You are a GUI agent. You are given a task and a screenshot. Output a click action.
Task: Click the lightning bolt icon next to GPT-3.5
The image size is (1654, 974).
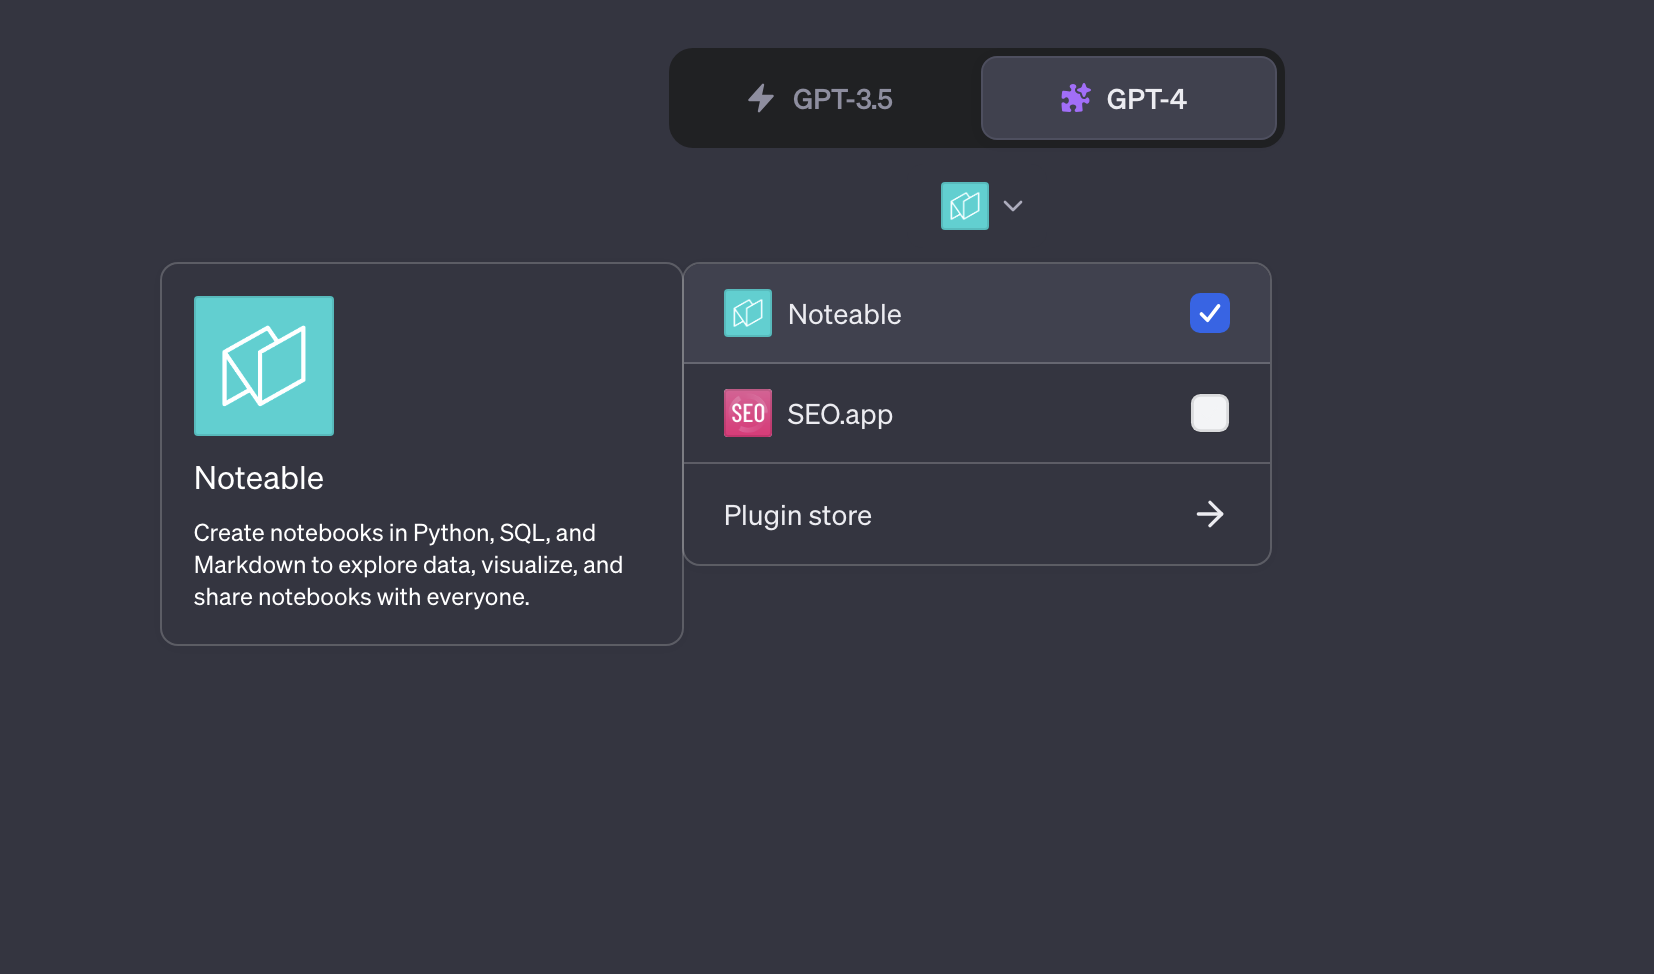(x=761, y=98)
